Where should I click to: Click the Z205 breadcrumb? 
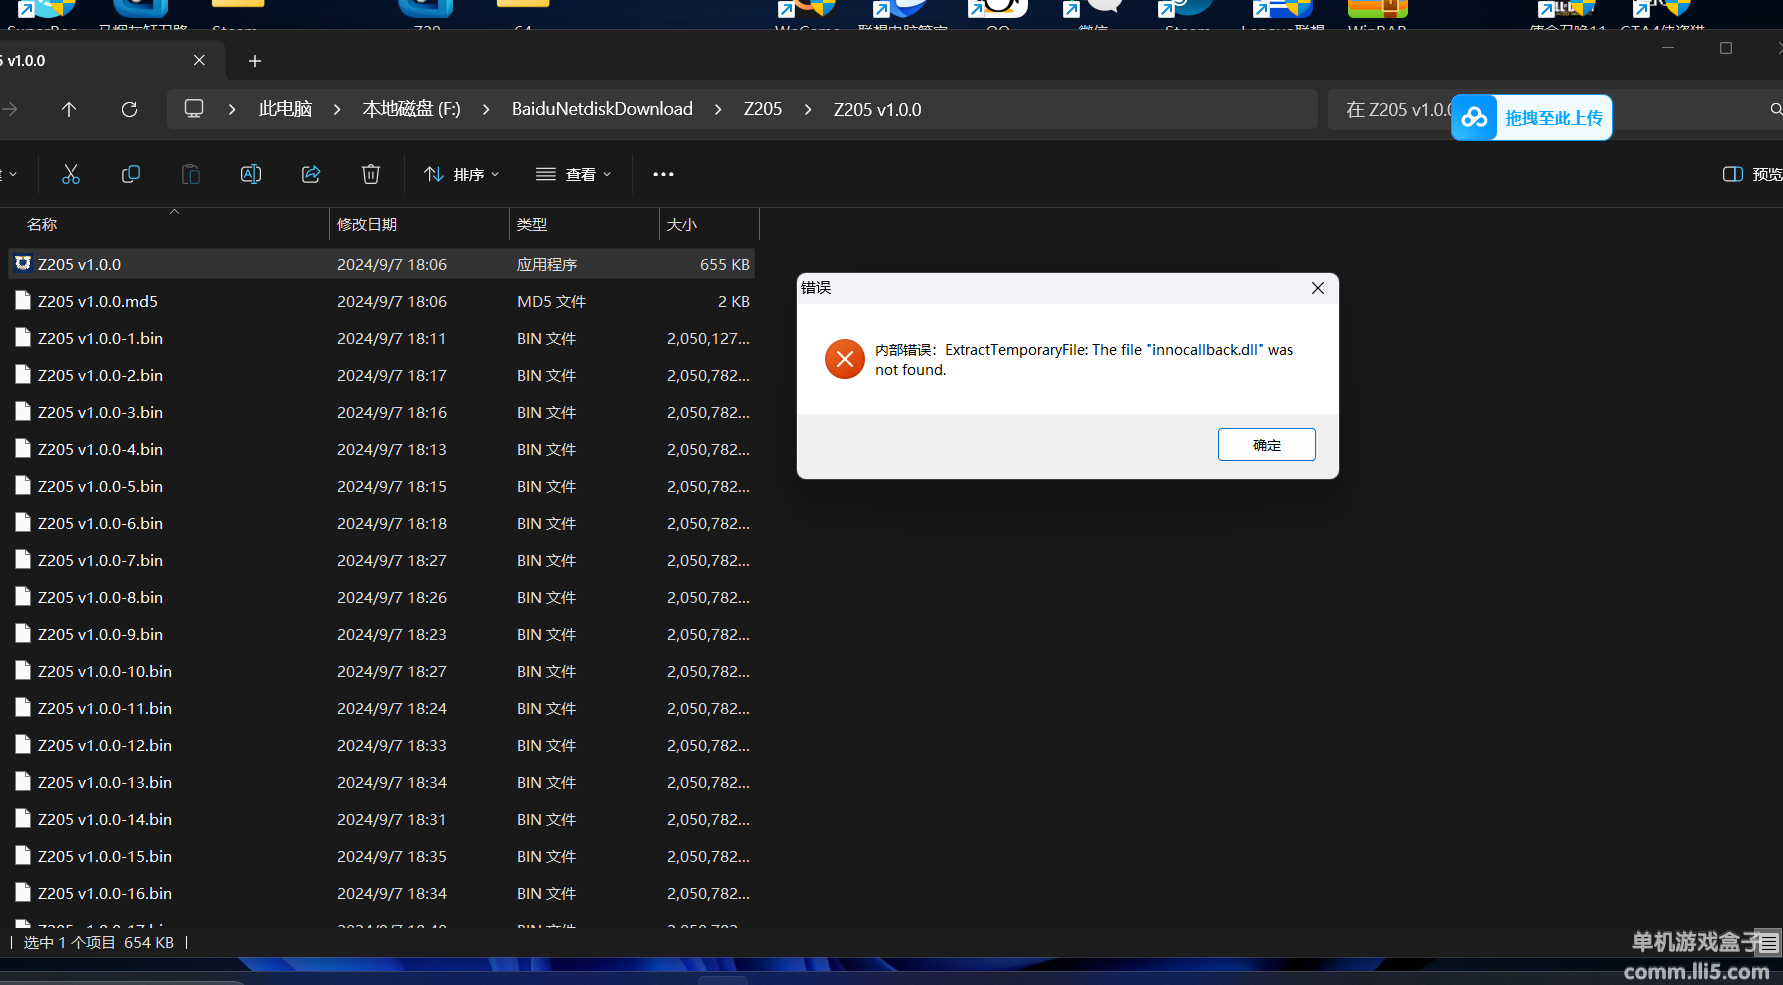(763, 109)
